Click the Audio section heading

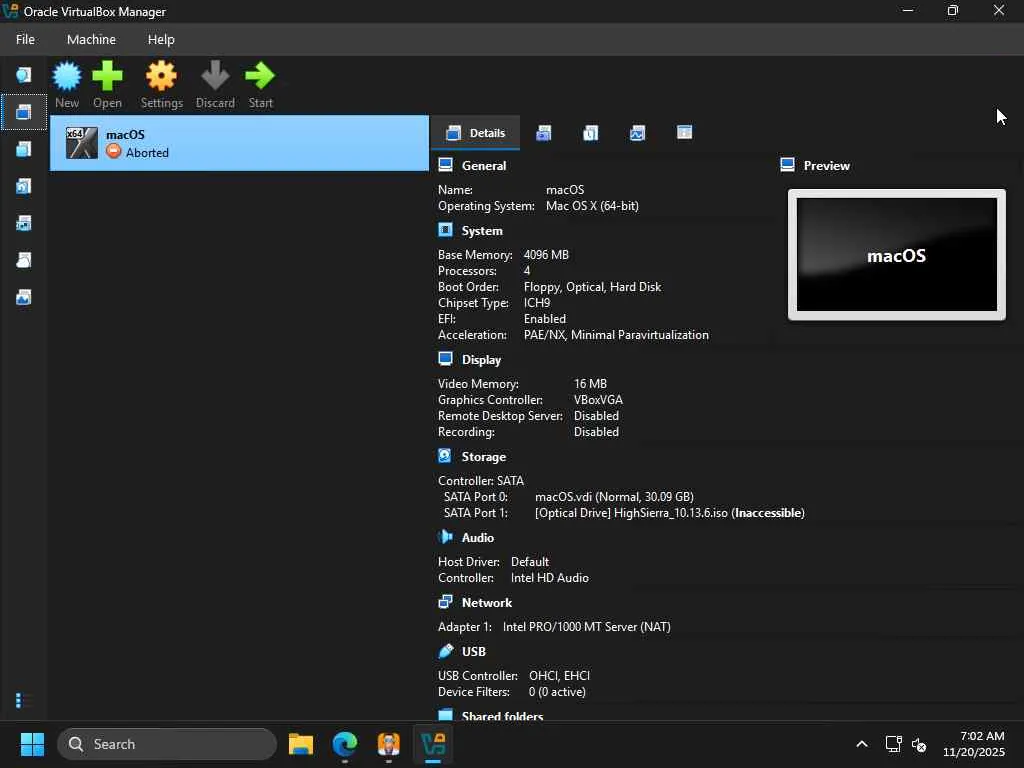click(x=477, y=538)
